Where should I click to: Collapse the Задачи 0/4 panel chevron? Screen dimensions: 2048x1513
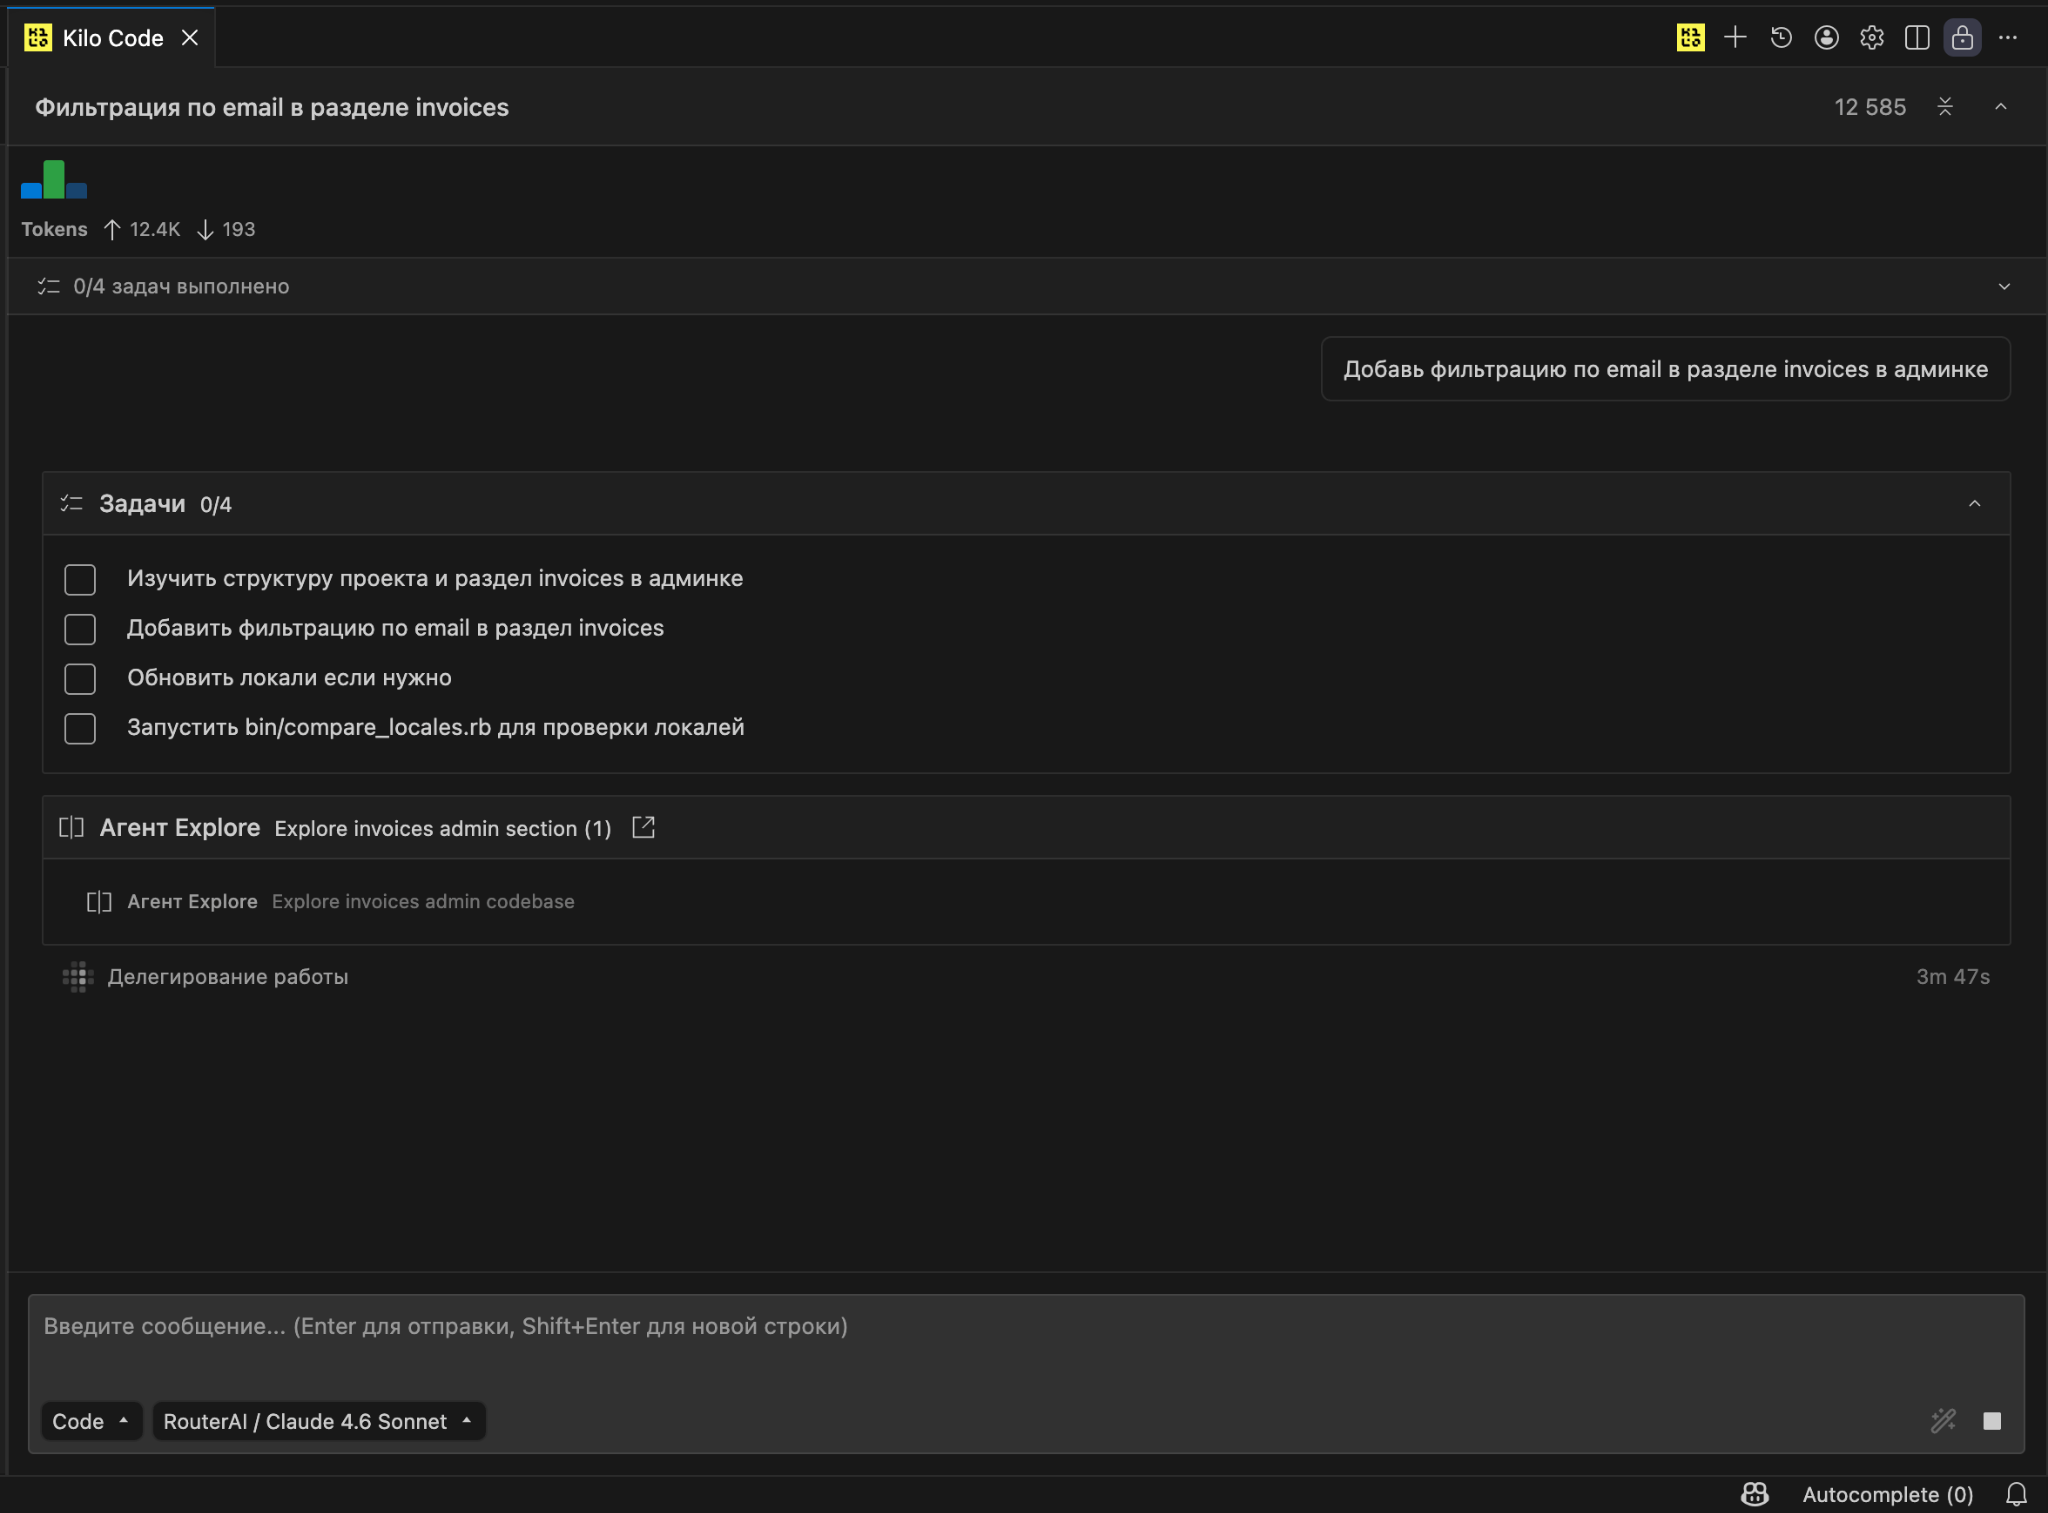tap(1974, 504)
